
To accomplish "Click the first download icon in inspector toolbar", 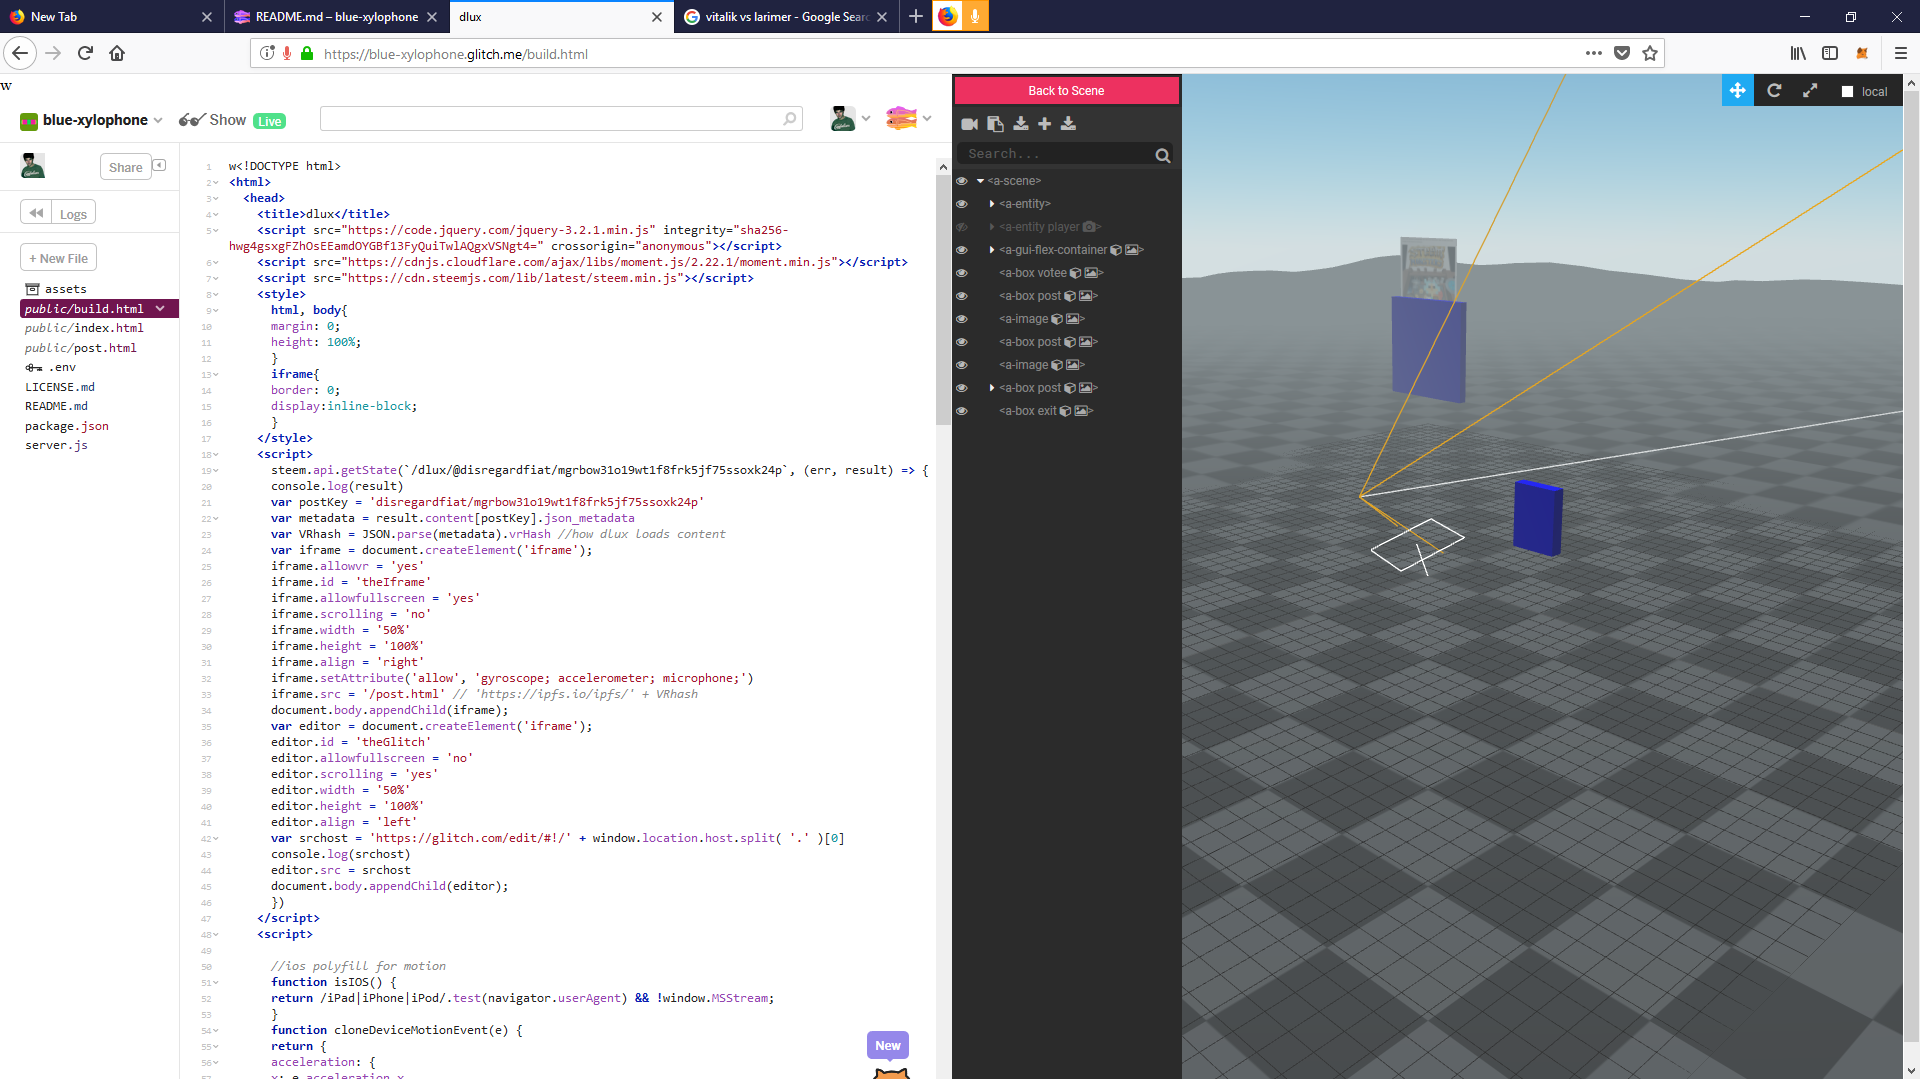I will pos(1021,124).
